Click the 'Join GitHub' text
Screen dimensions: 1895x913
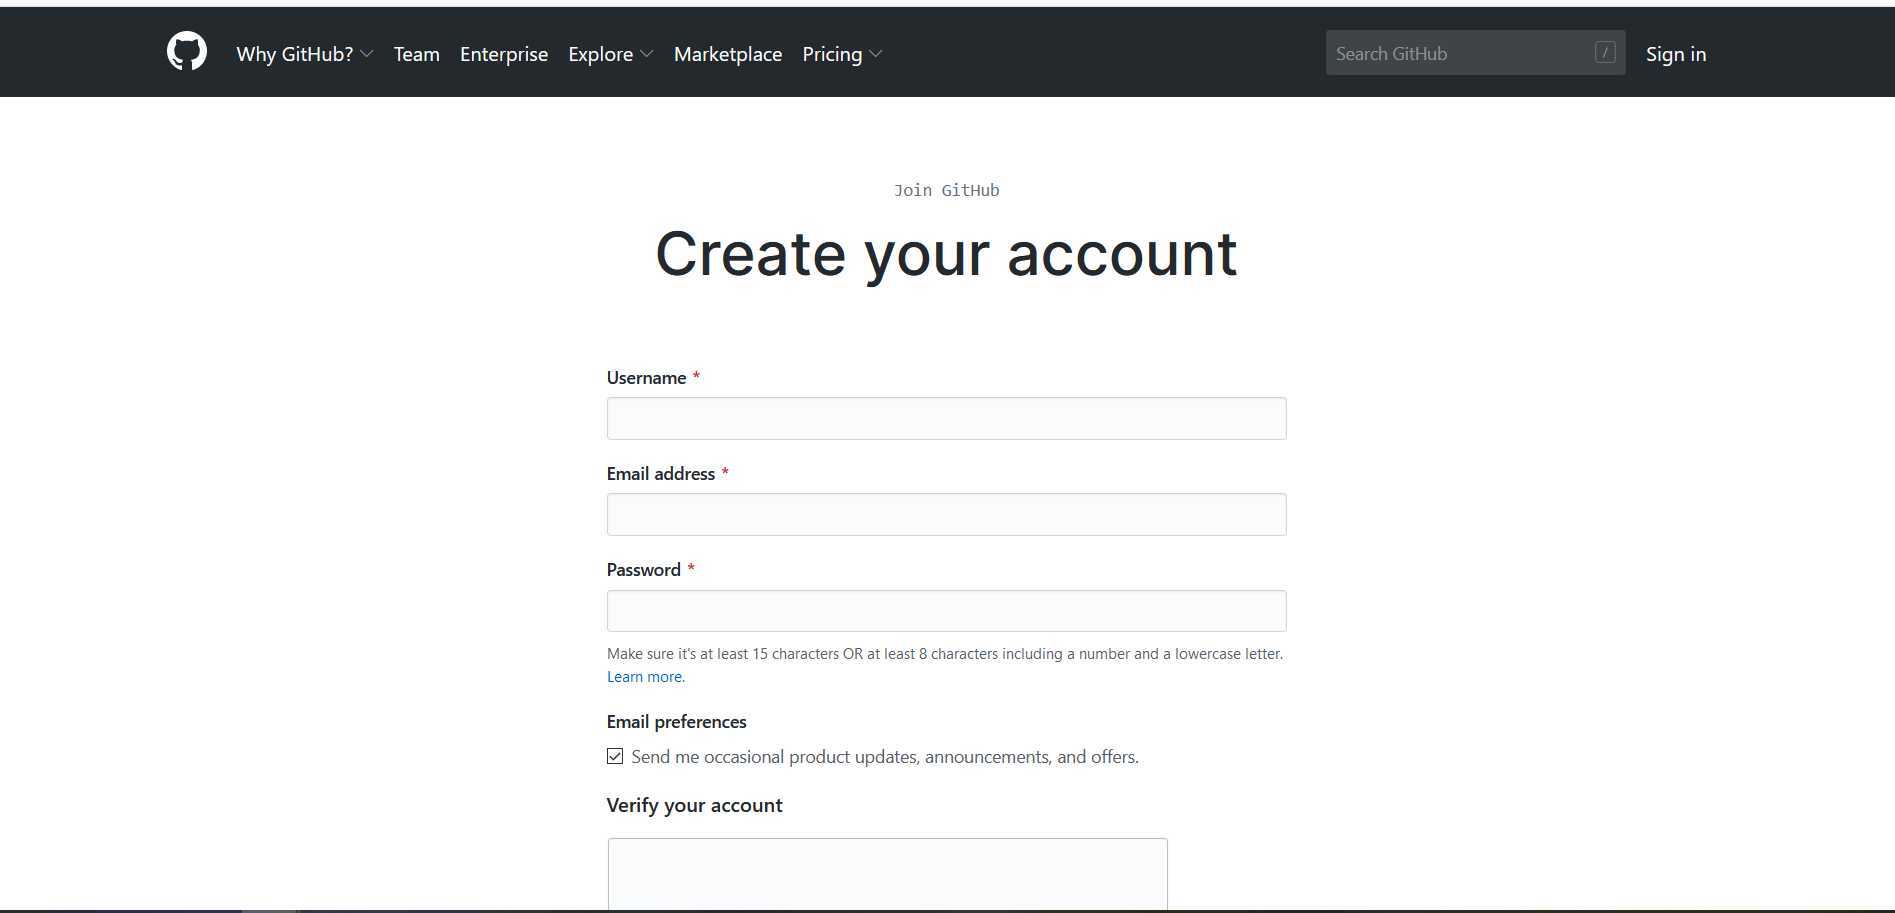tap(946, 190)
